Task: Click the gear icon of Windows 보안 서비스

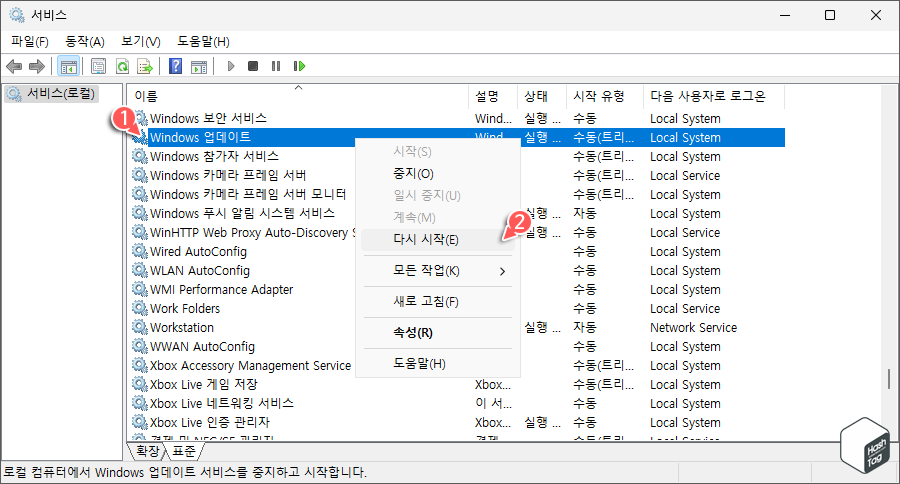Action: pyautogui.click(x=141, y=118)
